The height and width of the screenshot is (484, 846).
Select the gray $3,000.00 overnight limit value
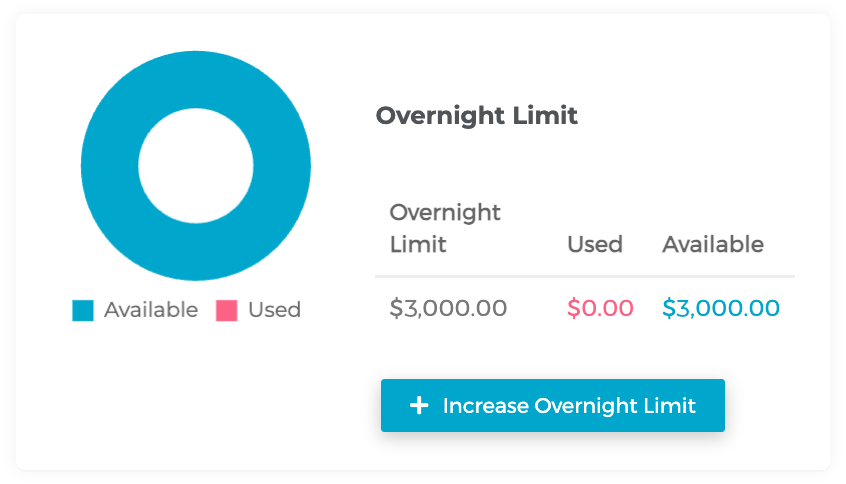pos(448,308)
